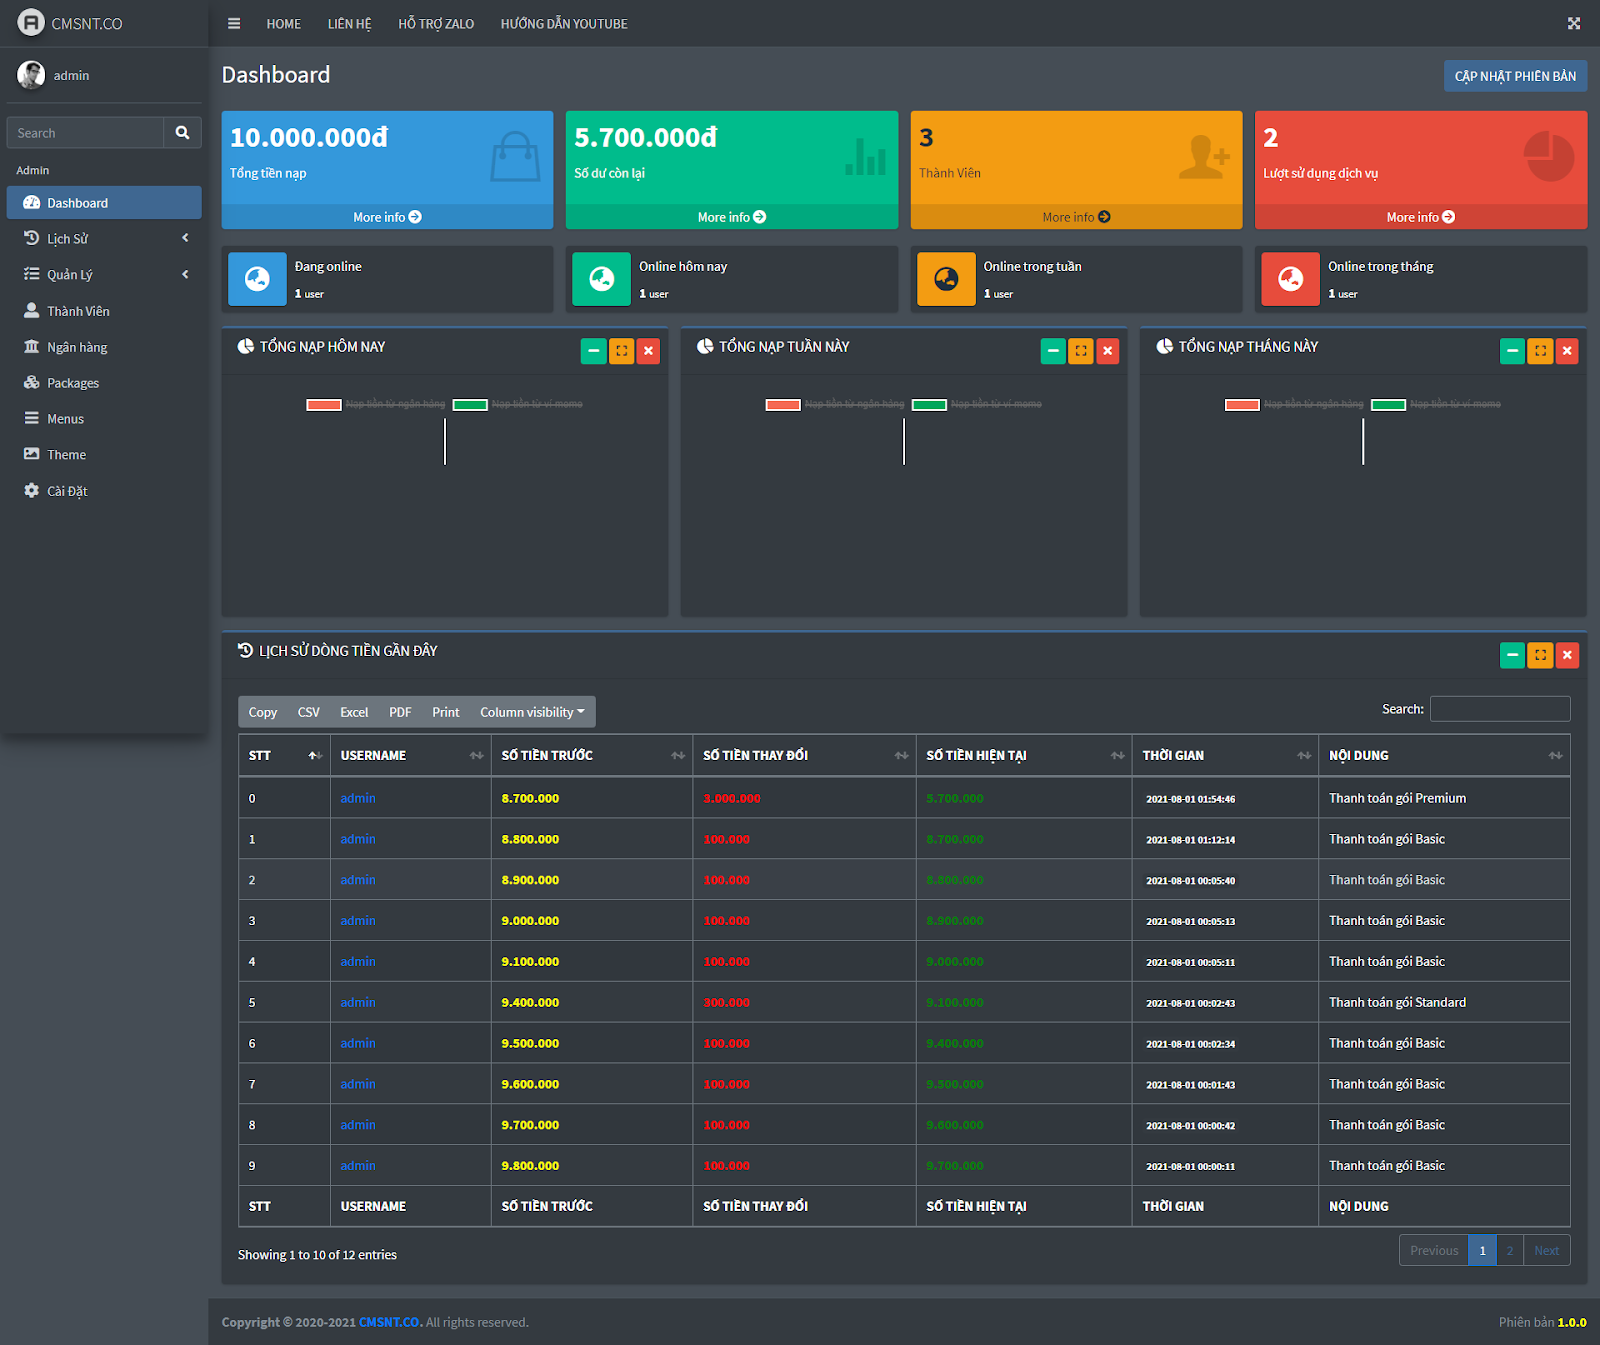Sort table by Số tiền trước column
Image resolution: width=1600 pixels, height=1345 pixels.
click(x=592, y=755)
